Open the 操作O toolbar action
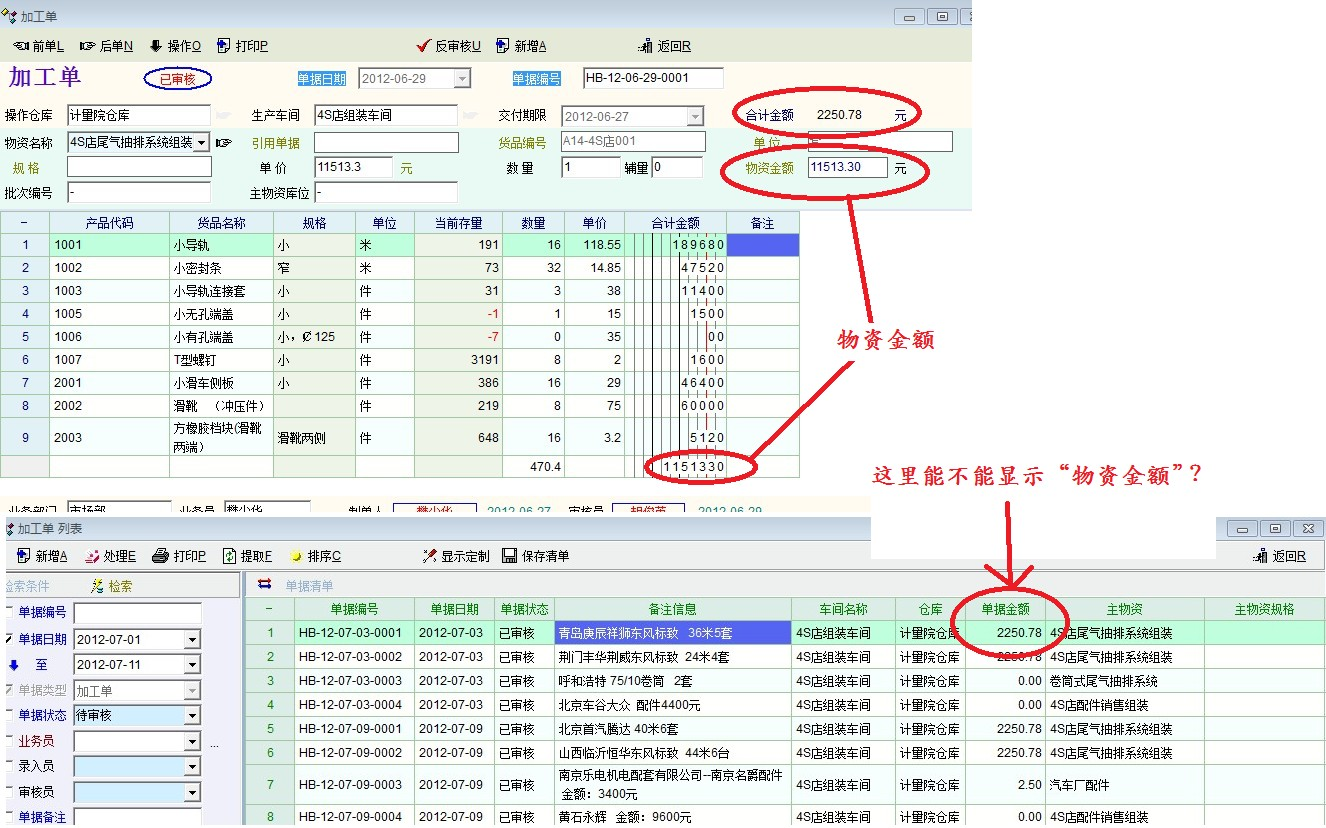1326x828 pixels. tap(175, 46)
